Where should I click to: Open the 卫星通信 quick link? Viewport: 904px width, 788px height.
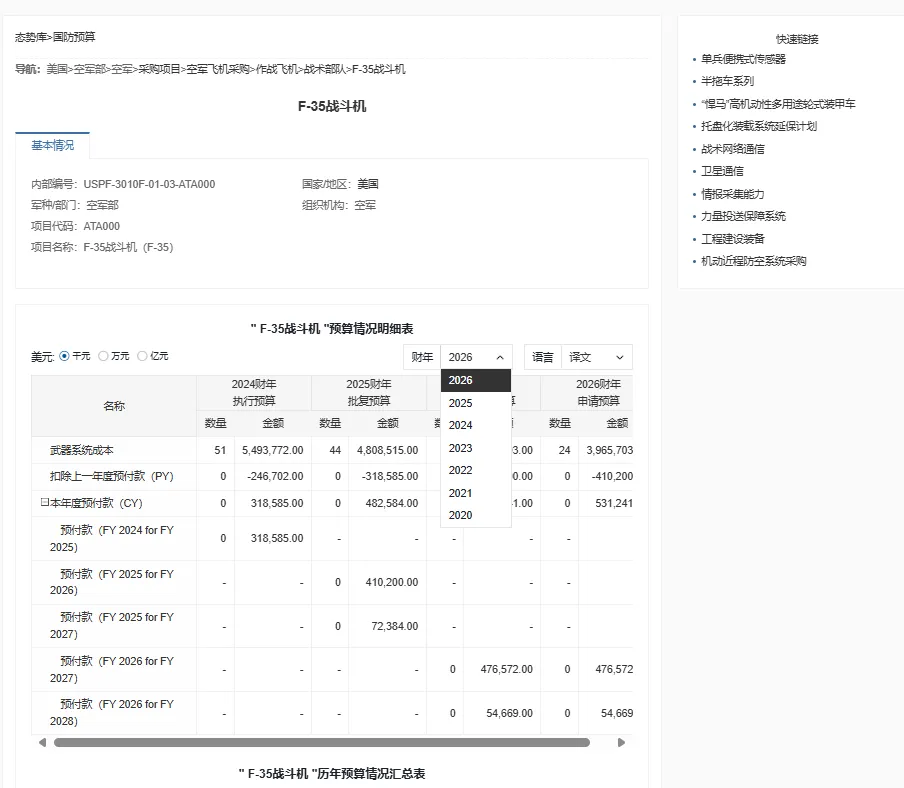722,171
